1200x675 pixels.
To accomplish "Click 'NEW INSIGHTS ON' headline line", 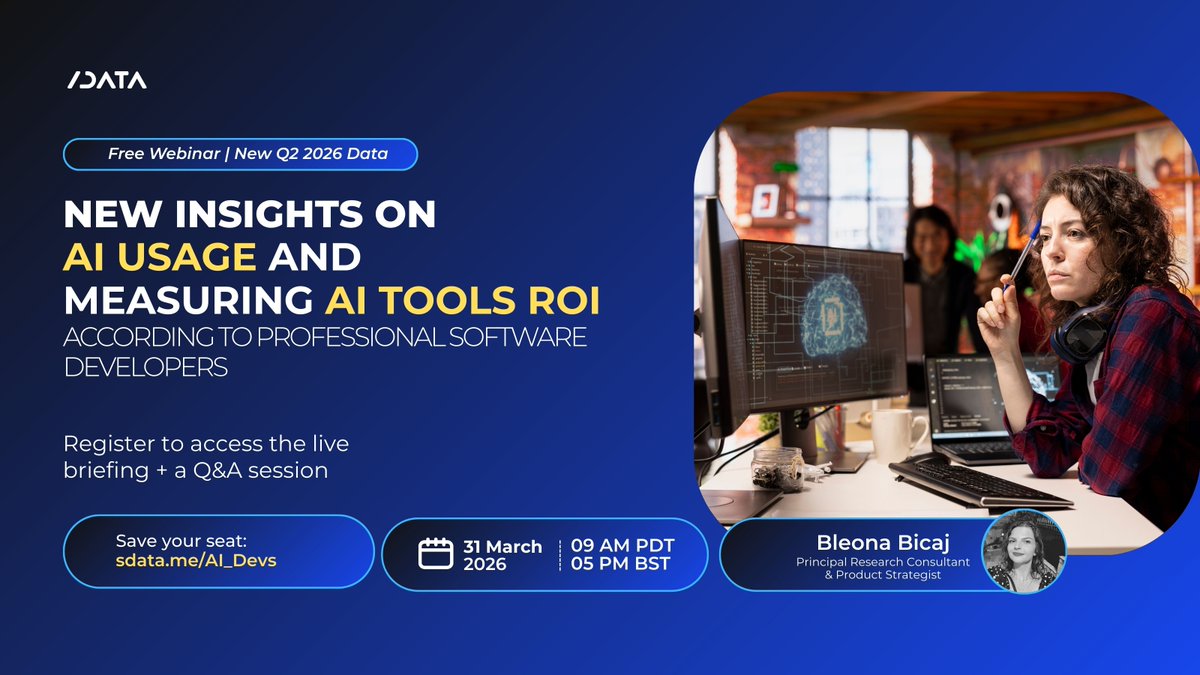I will (250, 213).
